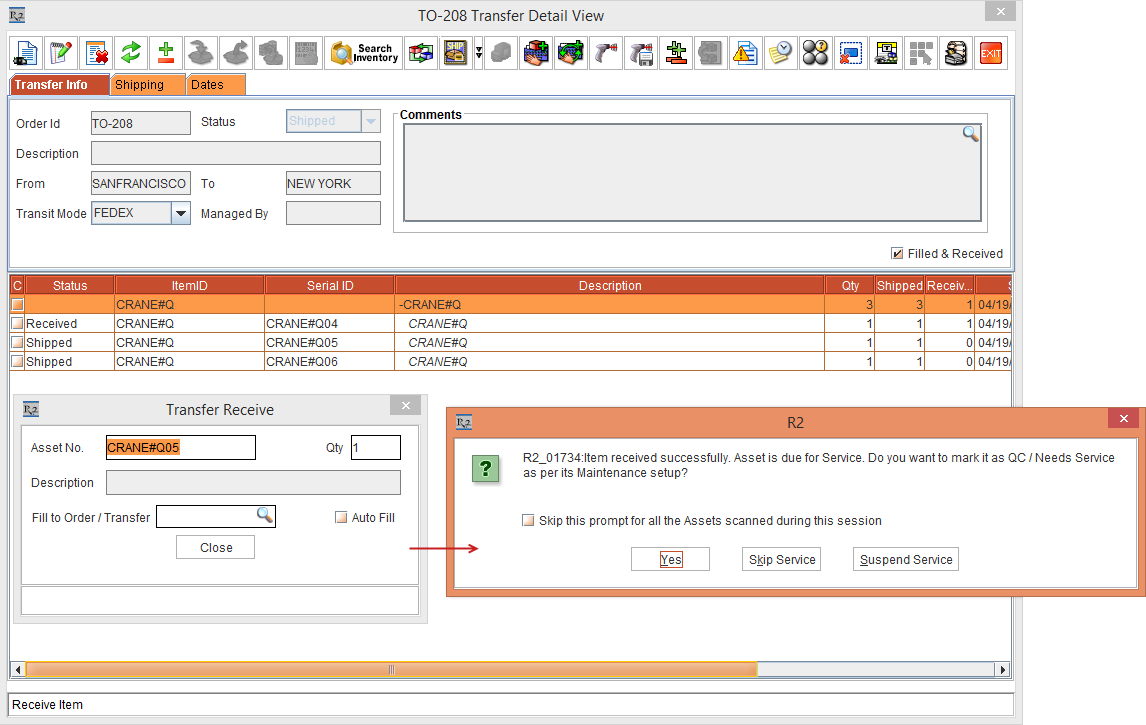Check Skip this prompt for all Assets

(528, 521)
